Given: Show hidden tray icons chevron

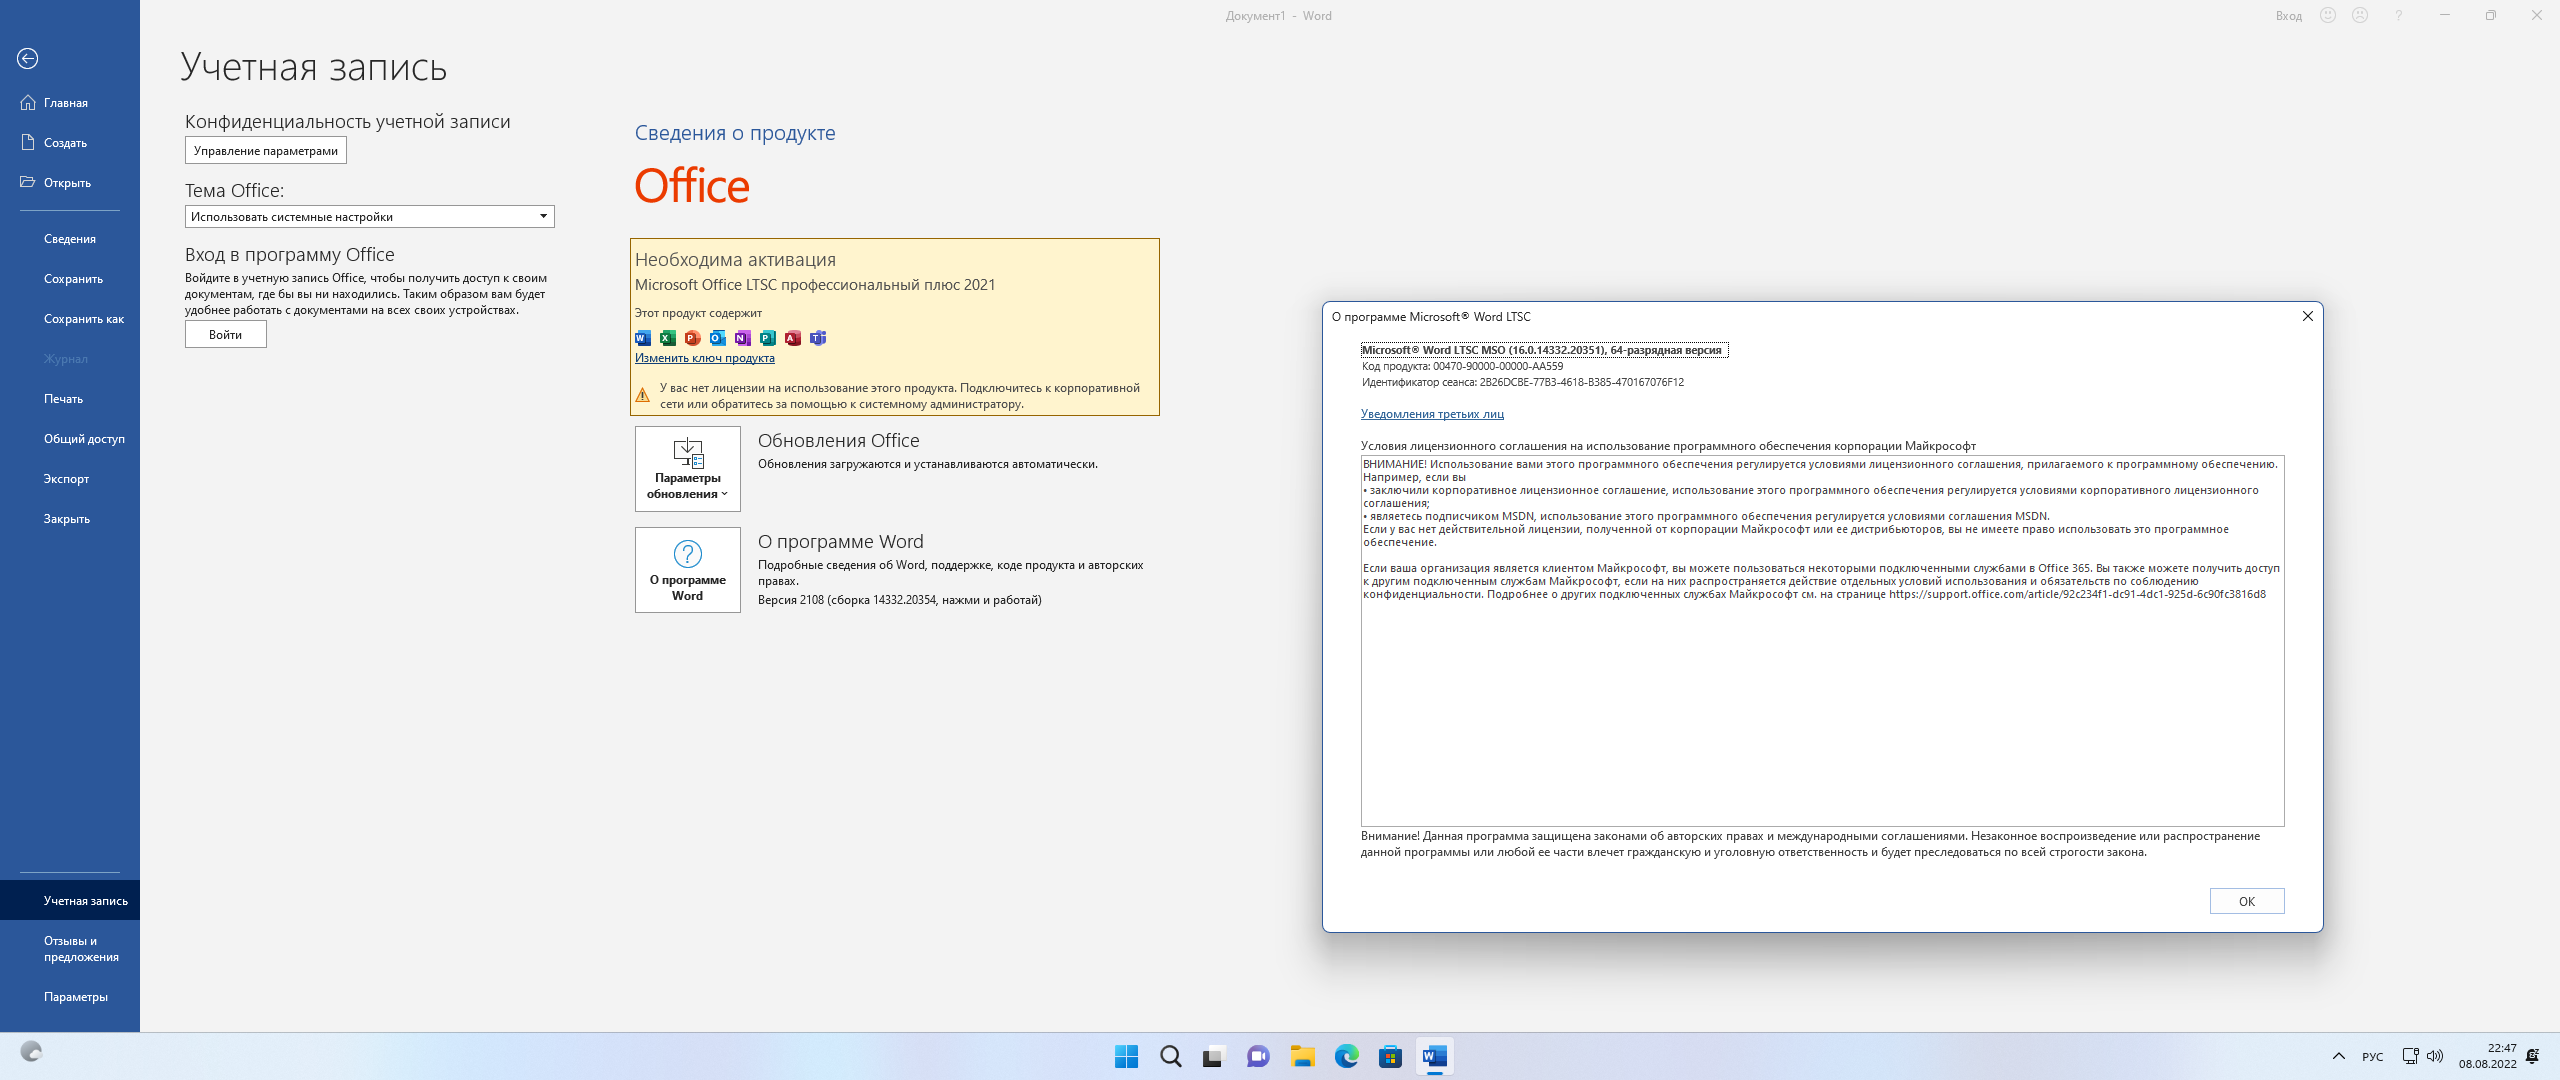Looking at the screenshot, I should tap(2338, 1056).
